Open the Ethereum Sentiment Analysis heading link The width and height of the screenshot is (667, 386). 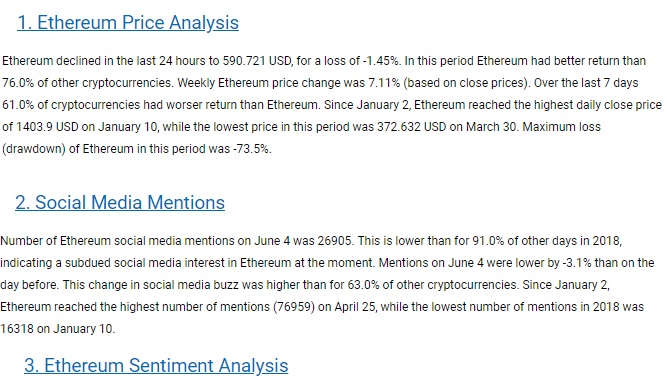coord(156,366)
